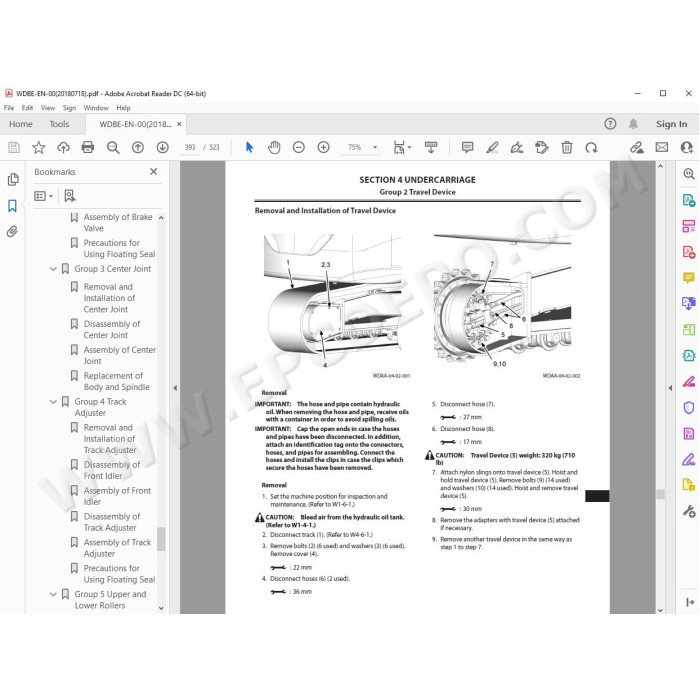The image size is (700, 700).
Task: Click the Save file icon
Action: [x=14, y=147]
